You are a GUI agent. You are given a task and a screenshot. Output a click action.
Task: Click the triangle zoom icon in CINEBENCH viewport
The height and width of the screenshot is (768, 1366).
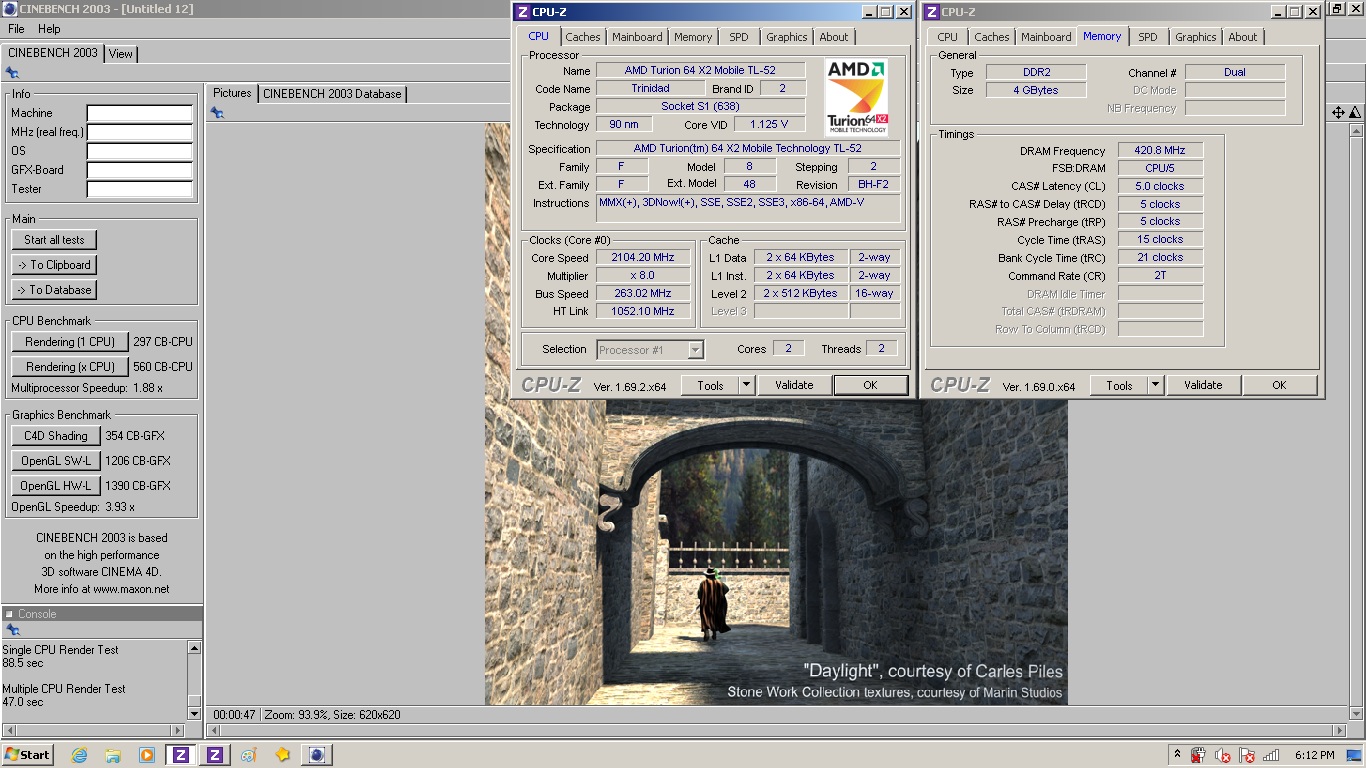click(1356, 113)
